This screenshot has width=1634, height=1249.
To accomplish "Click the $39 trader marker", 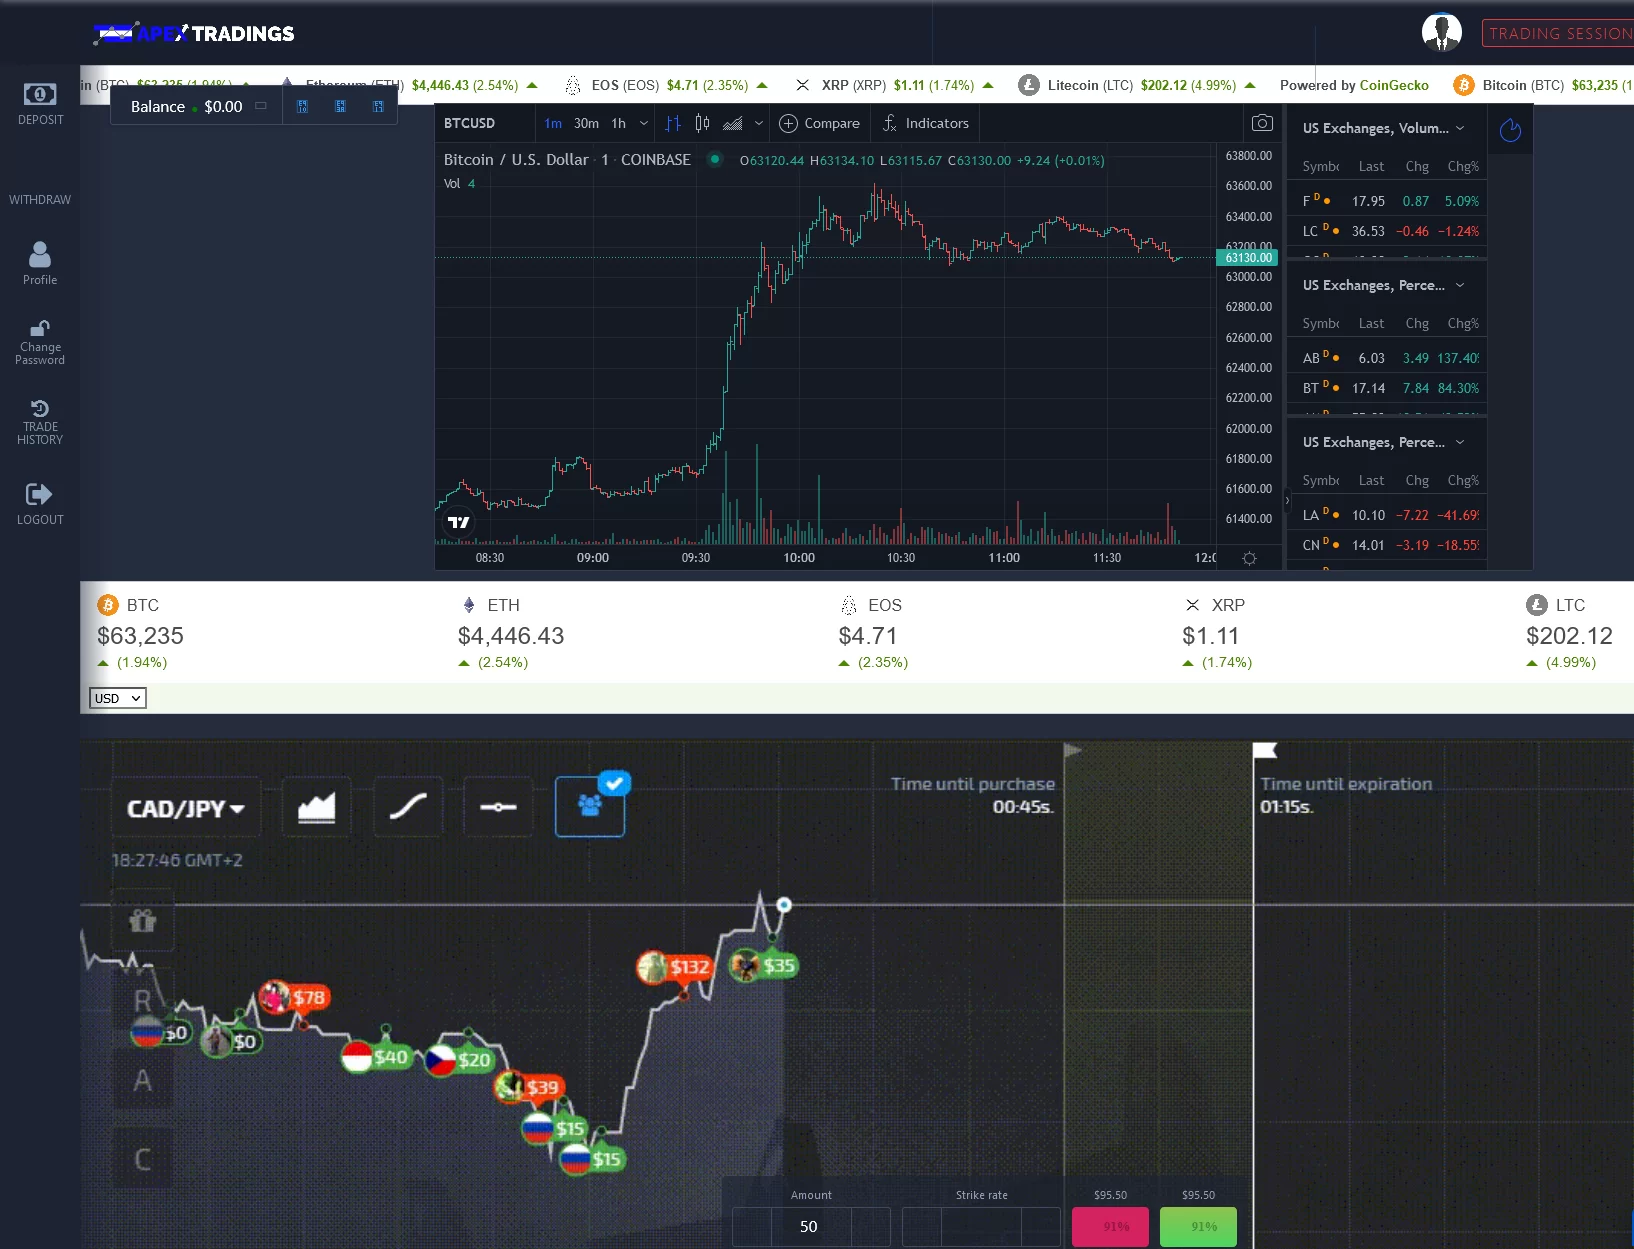I will pos(529,1087).
